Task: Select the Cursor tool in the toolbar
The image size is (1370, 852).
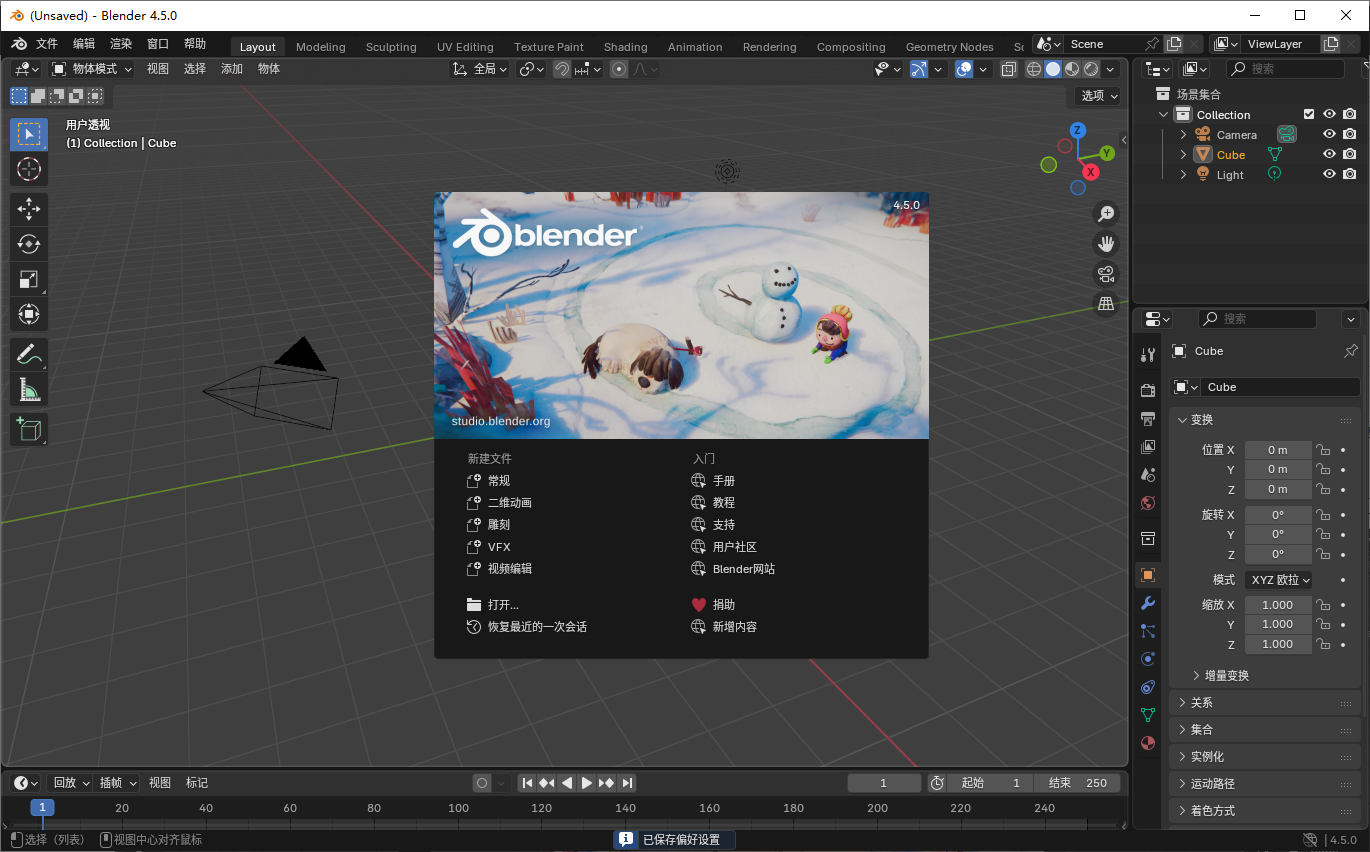Action: click(29, 169)
